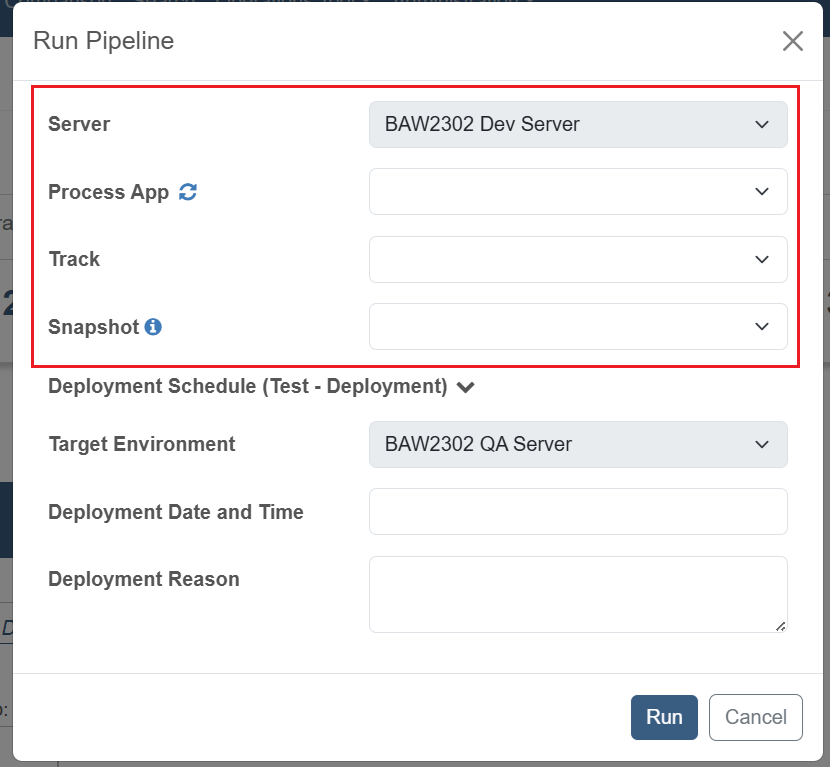Click the Deployment Date and Time field
Viewport: 830px width, 767px height.
(x=578, y=511)
